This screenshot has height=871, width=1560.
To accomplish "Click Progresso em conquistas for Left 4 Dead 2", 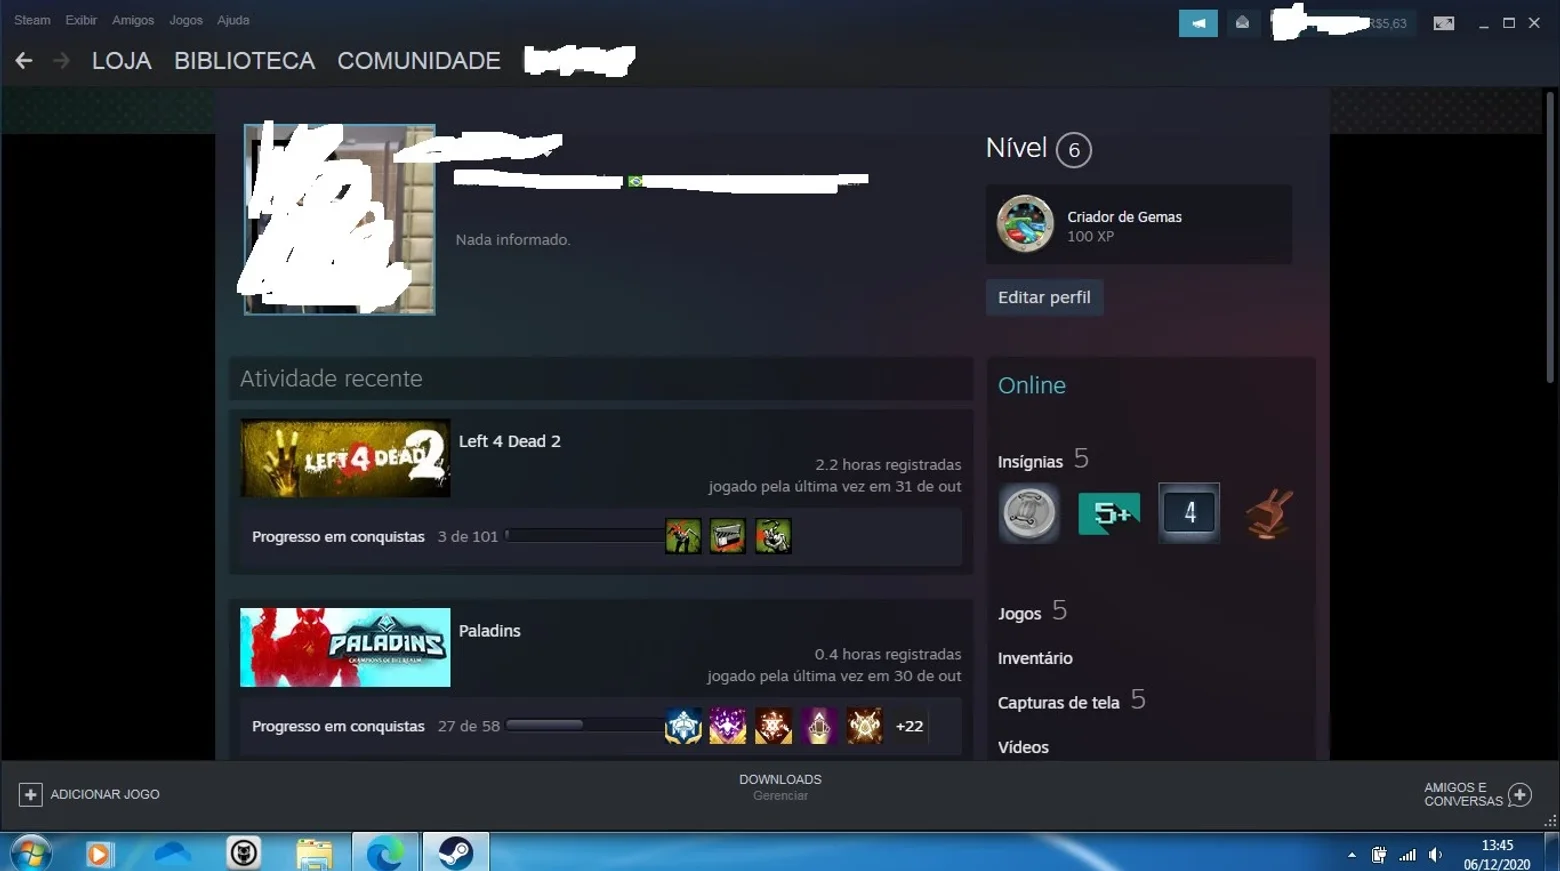I will click(x=338, y=537).
